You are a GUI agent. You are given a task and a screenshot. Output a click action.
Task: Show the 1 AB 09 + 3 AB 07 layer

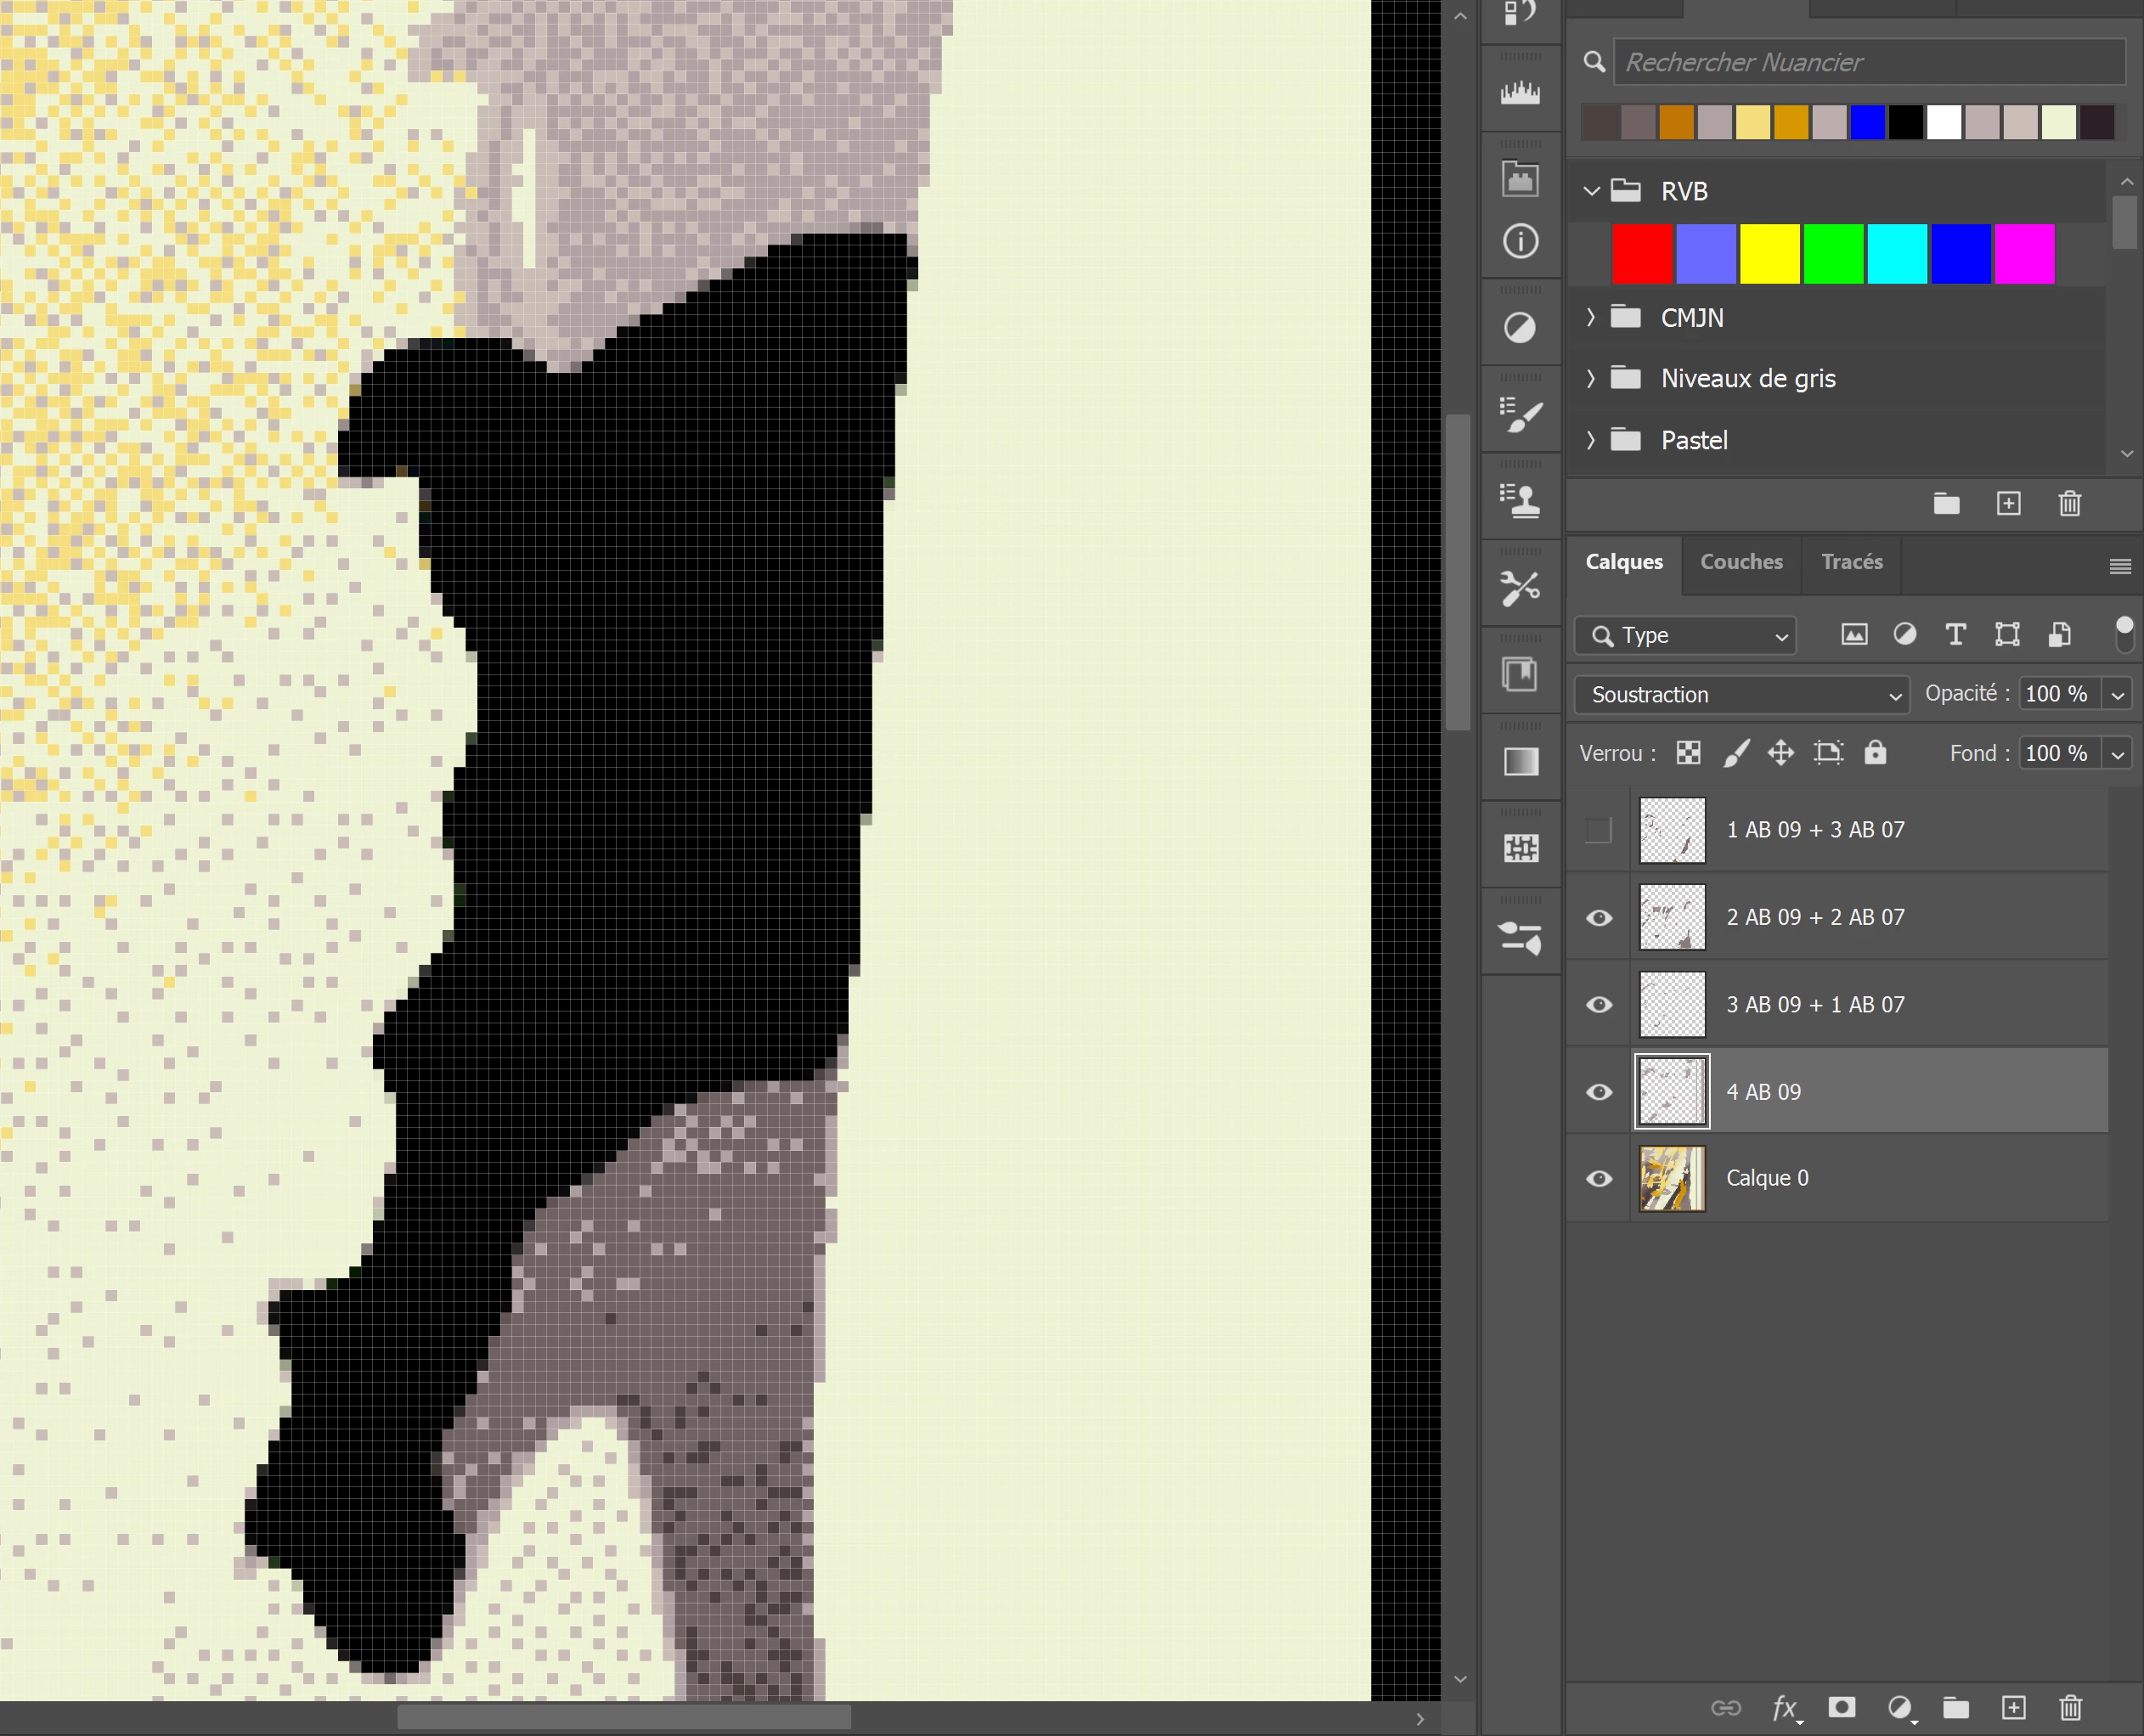[x=1598, y=830]
